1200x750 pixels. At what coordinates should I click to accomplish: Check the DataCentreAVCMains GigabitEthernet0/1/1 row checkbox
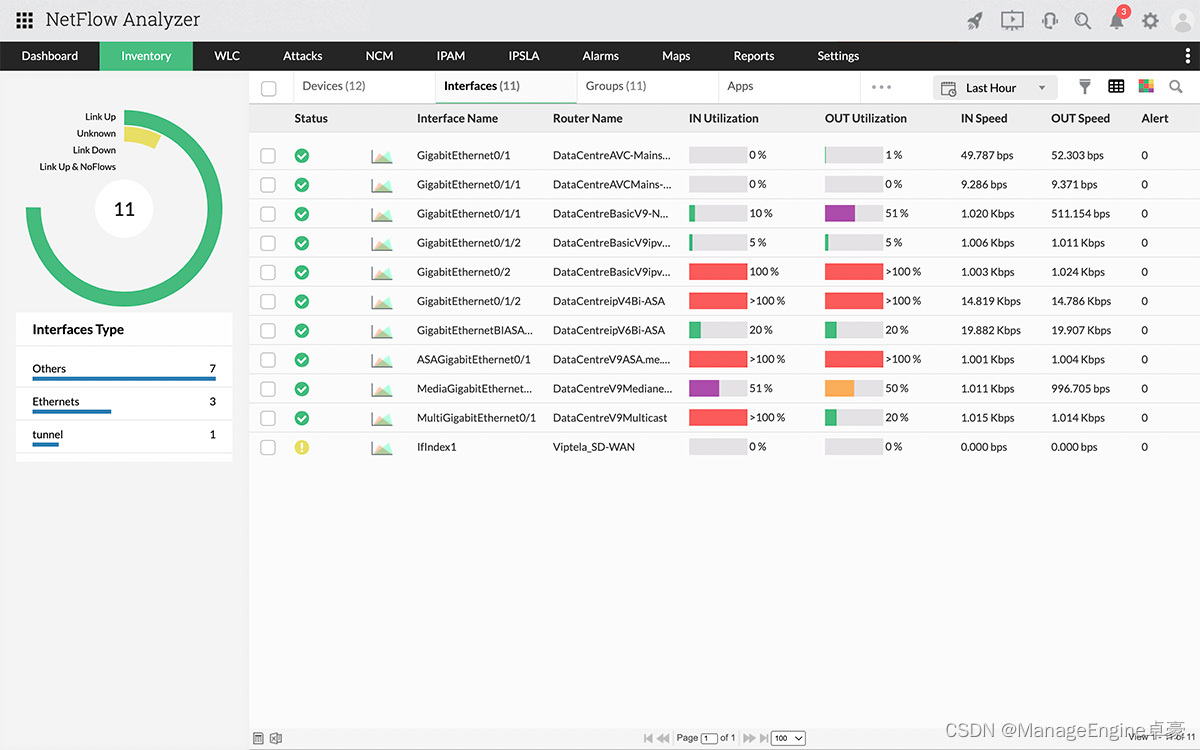(x=268, y=185)
